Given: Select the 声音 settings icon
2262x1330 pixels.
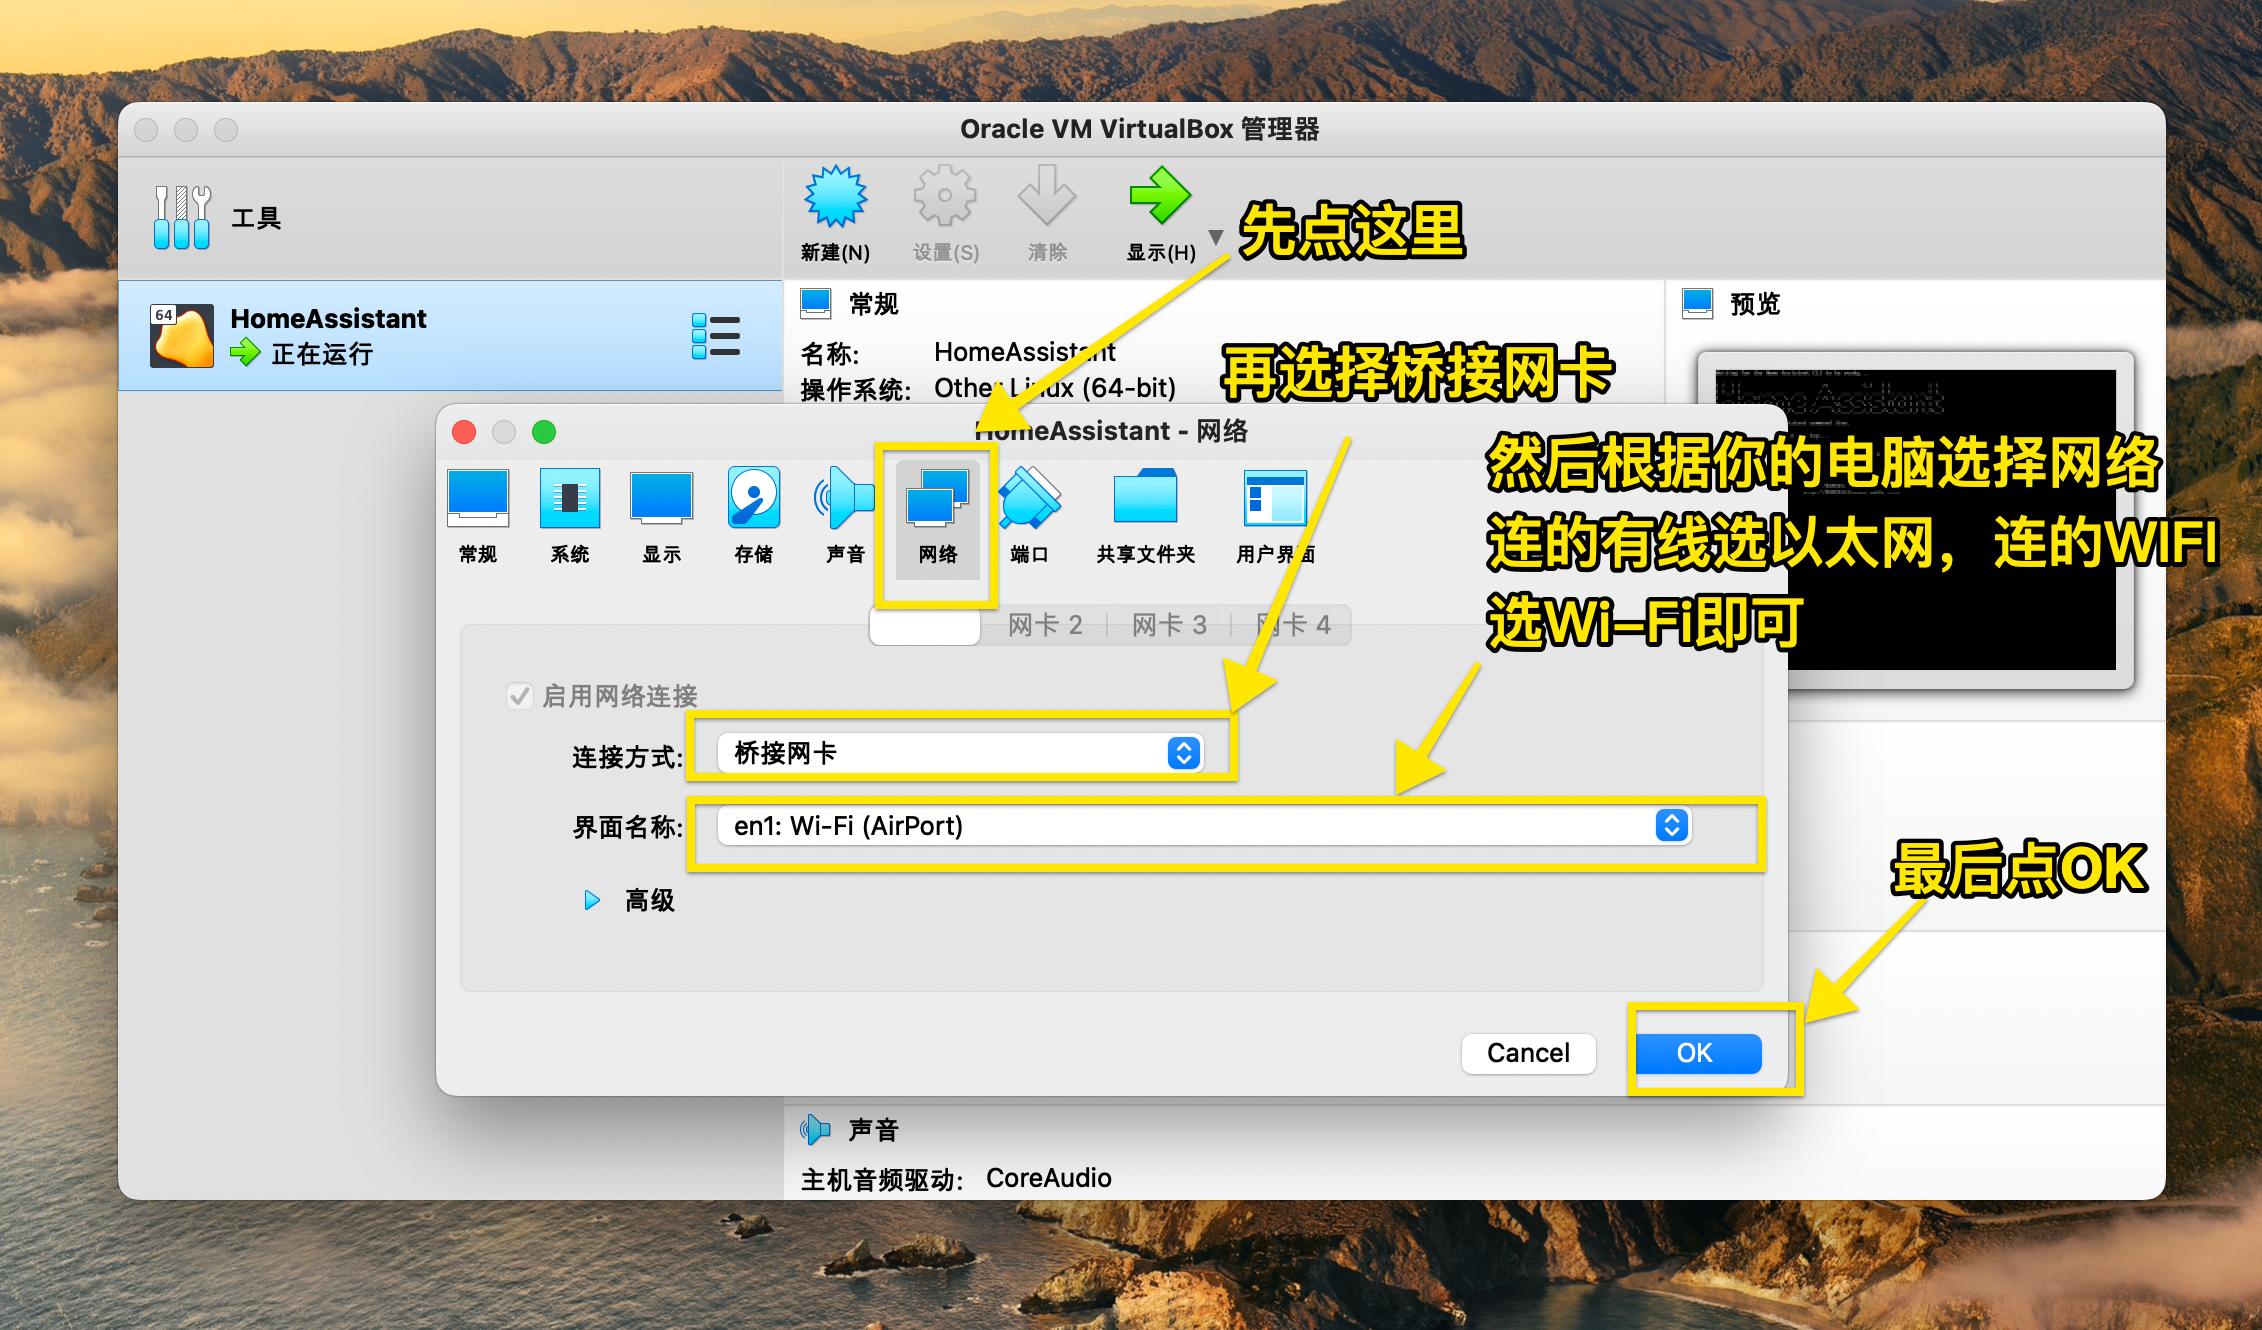Looking at the screenshot, I should (845, 515).
